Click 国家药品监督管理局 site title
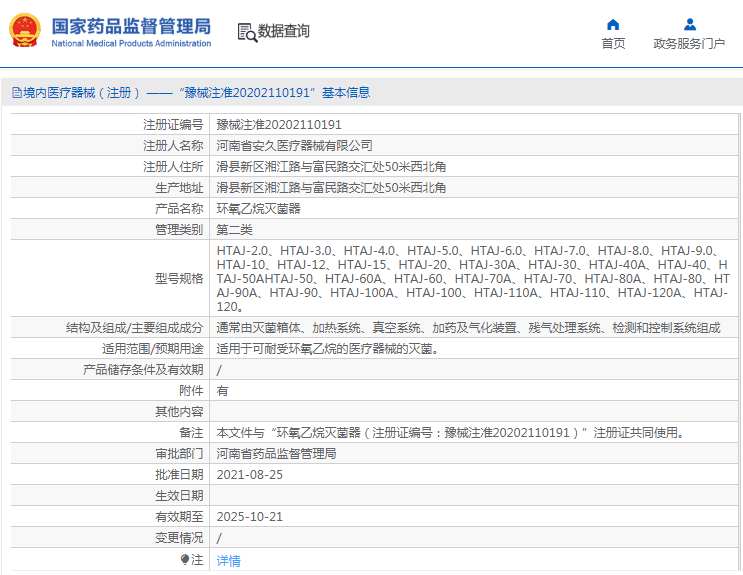743x575 pixels. 131,27
